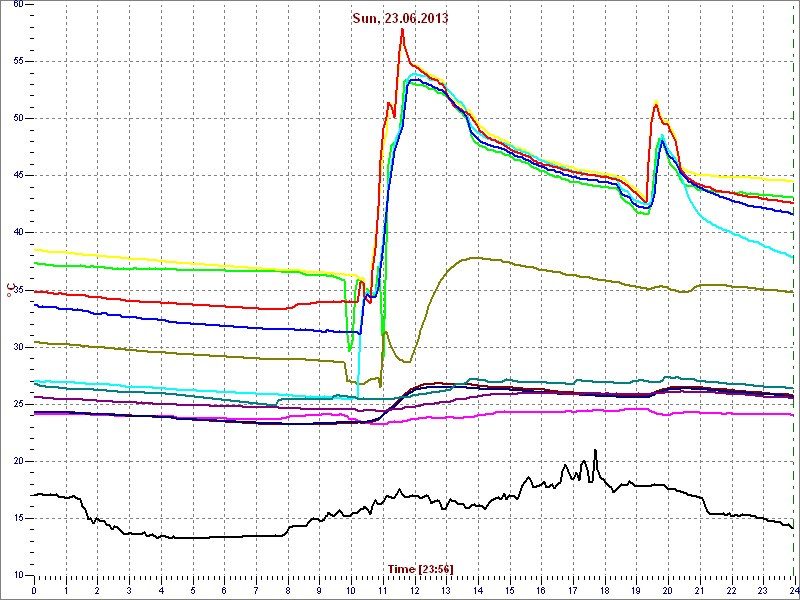Click hour 18 on the time axis
This screenshot has width=800, height=600.
(604, 590)
